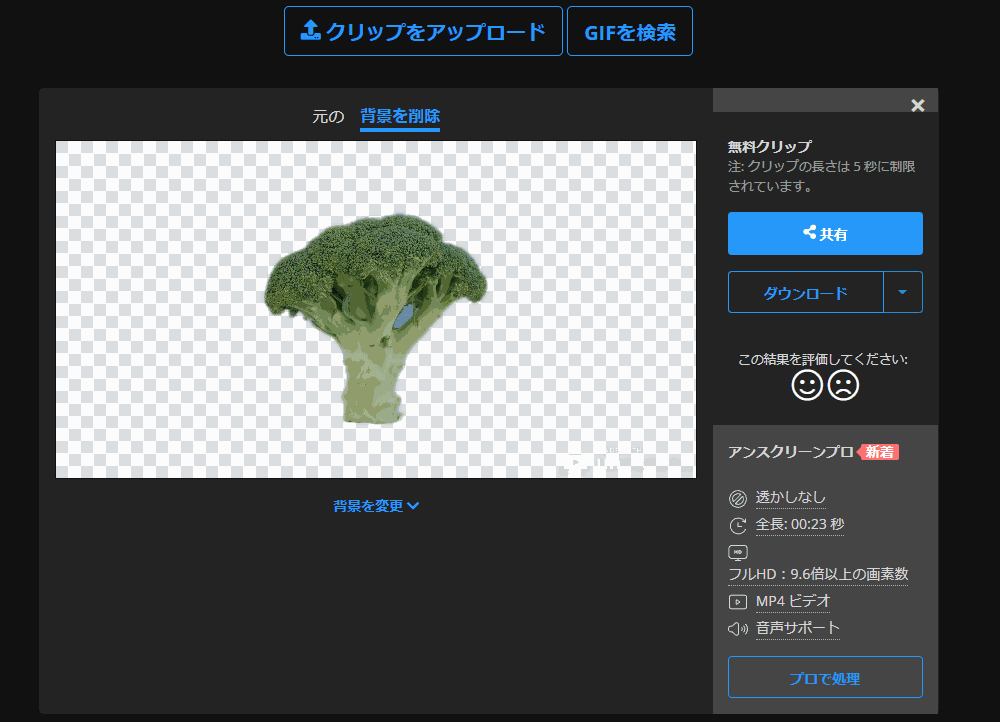Image resolution: width=1000 pixels, height=722 pixels.
Task: Close the result panel with the X
Action: [x=917, y=104]
